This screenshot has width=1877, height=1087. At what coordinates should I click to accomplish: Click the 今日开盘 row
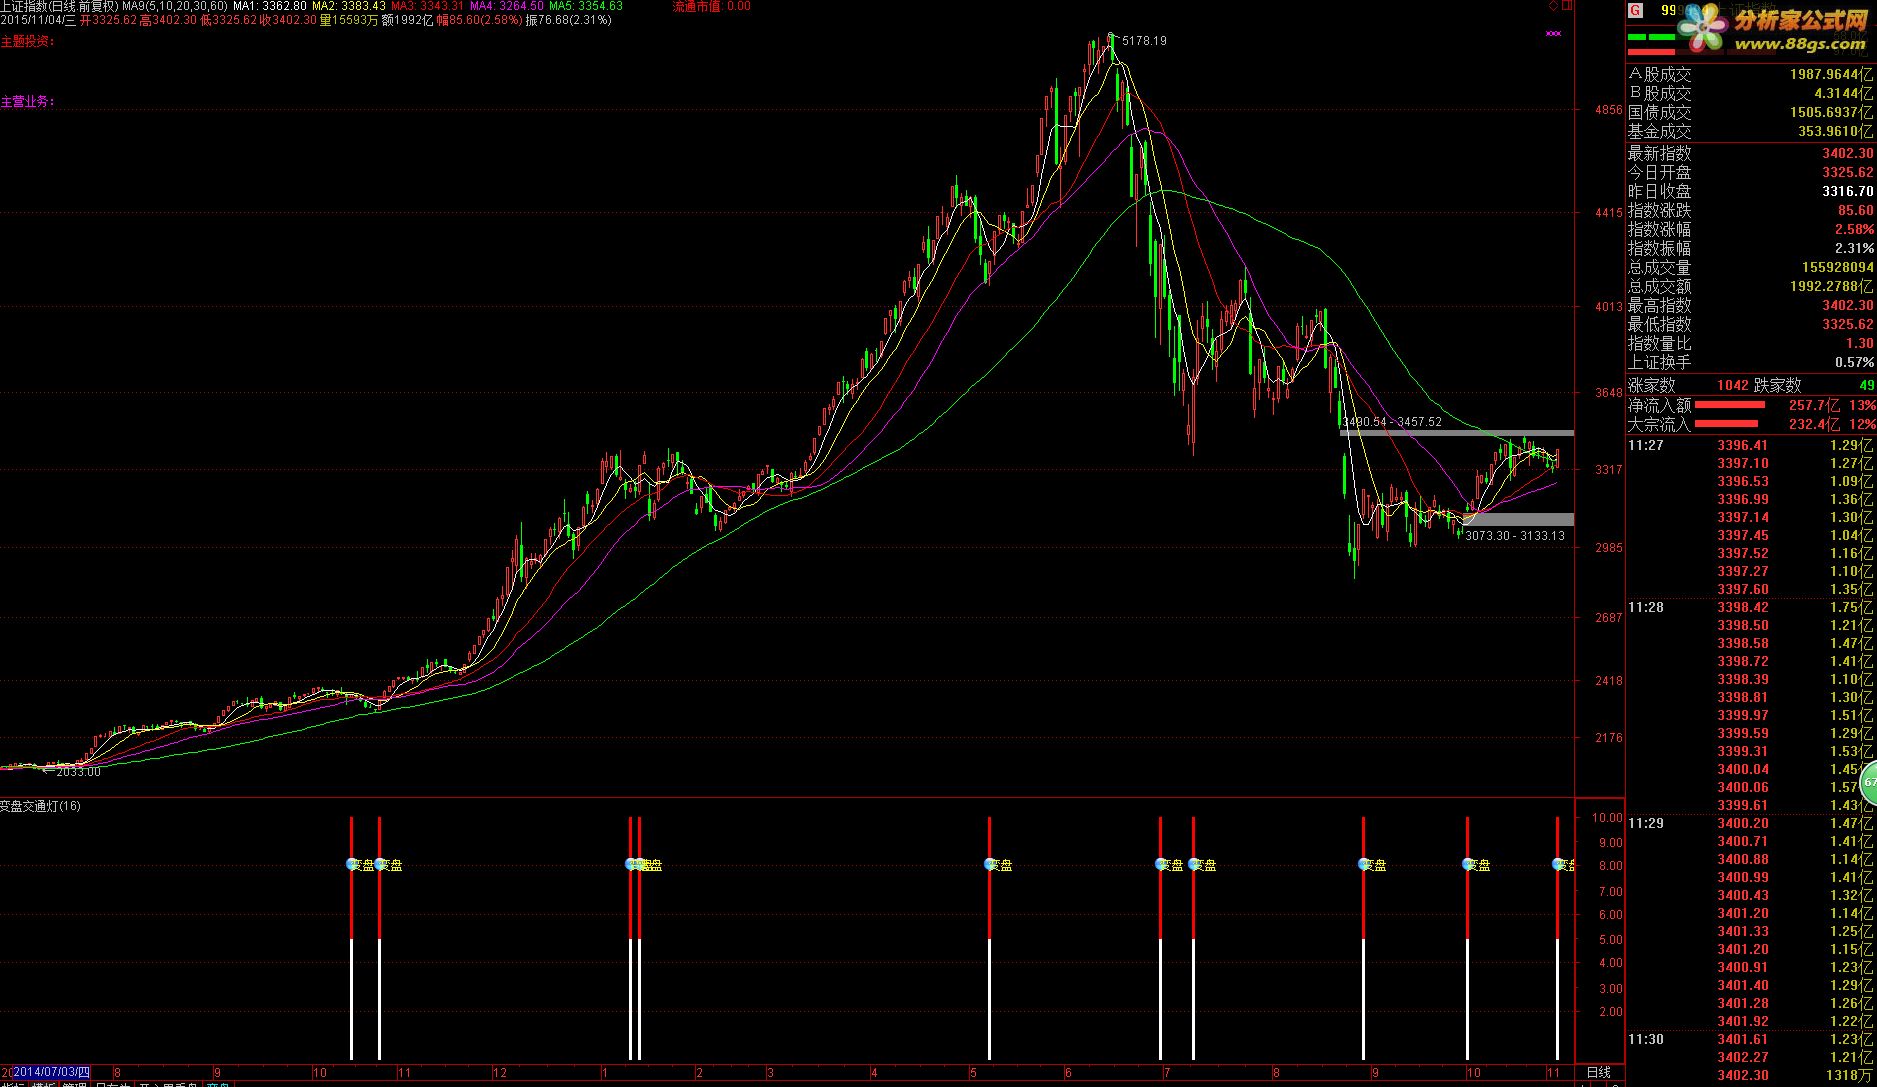click(1751, 172)
